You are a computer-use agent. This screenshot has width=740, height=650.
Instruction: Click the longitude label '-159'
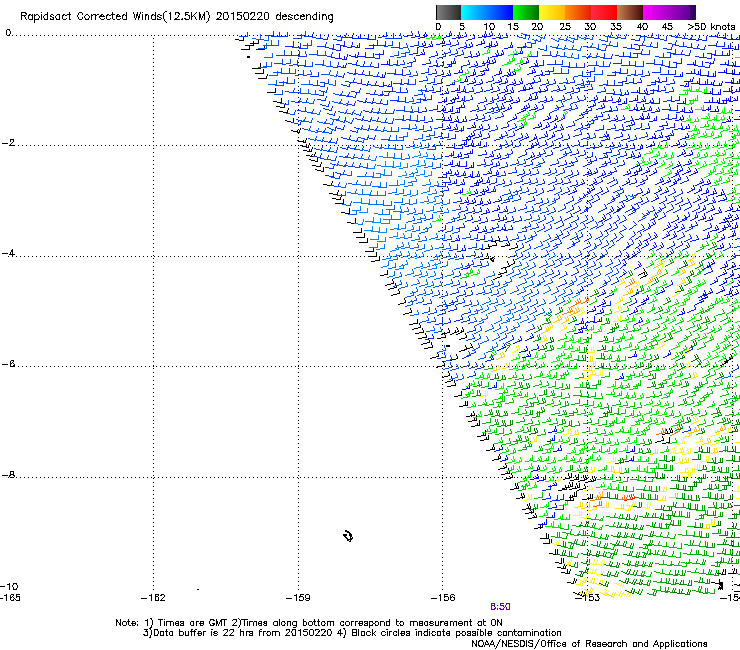click(x=298, y=598)
